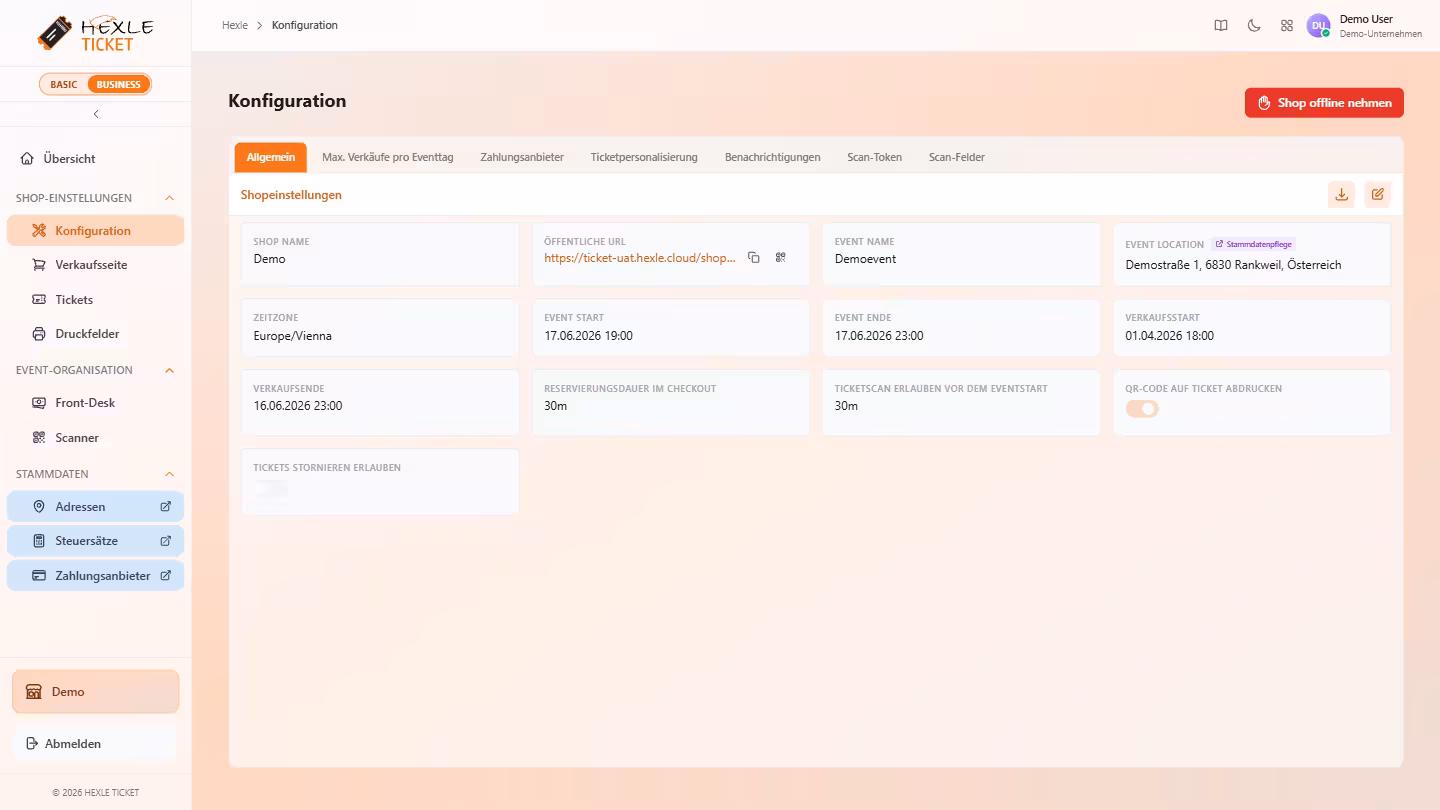Click the Demoevent event name value

click(865, 259)
